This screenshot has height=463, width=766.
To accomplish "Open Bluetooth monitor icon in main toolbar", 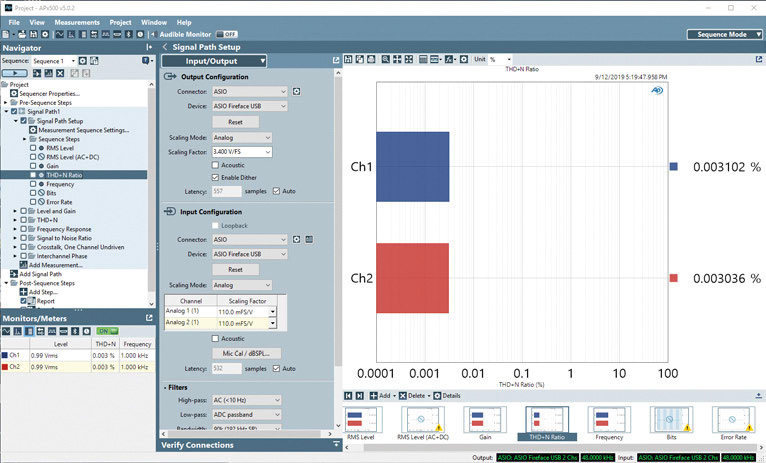I will [129, 34].
